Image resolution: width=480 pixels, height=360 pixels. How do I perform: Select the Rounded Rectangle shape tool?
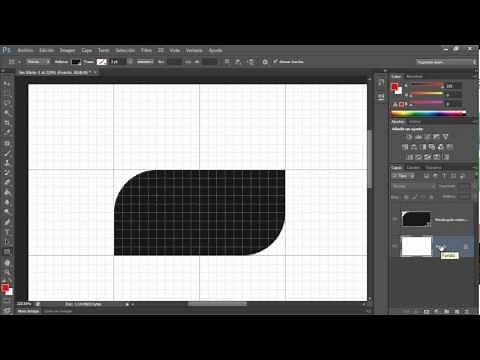tap(7, 252)
